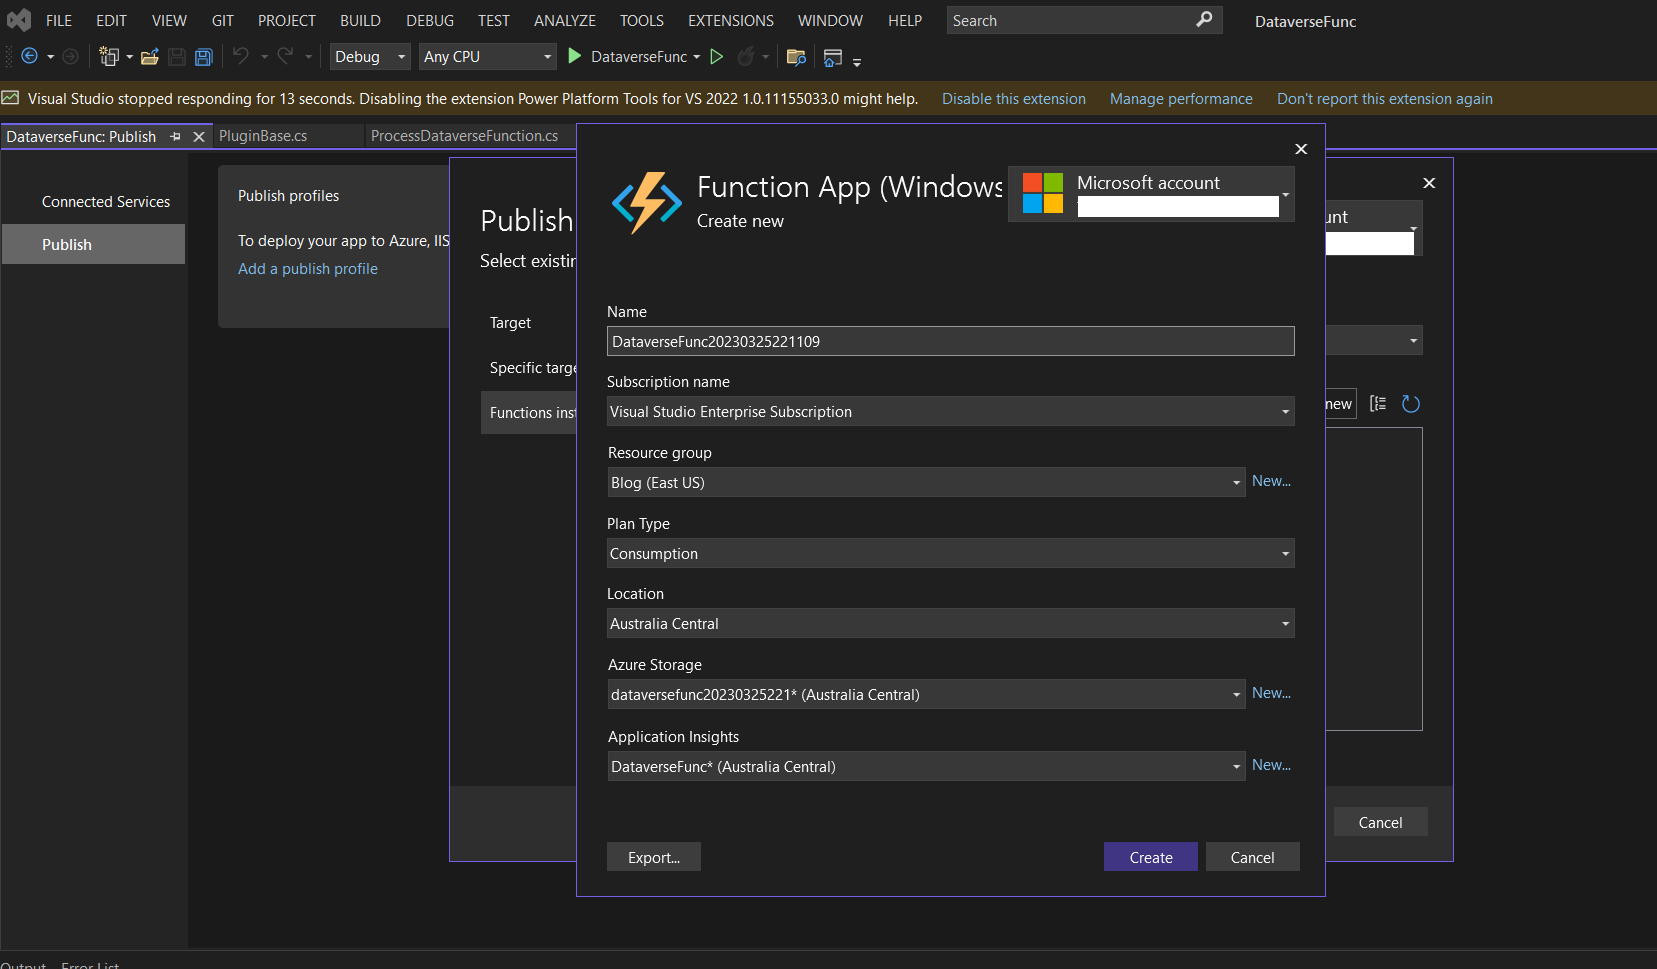Viewport: 1657px width, 969px height.
Task: Click the tree view icon next to refresh
Action: click(1378, 404)
